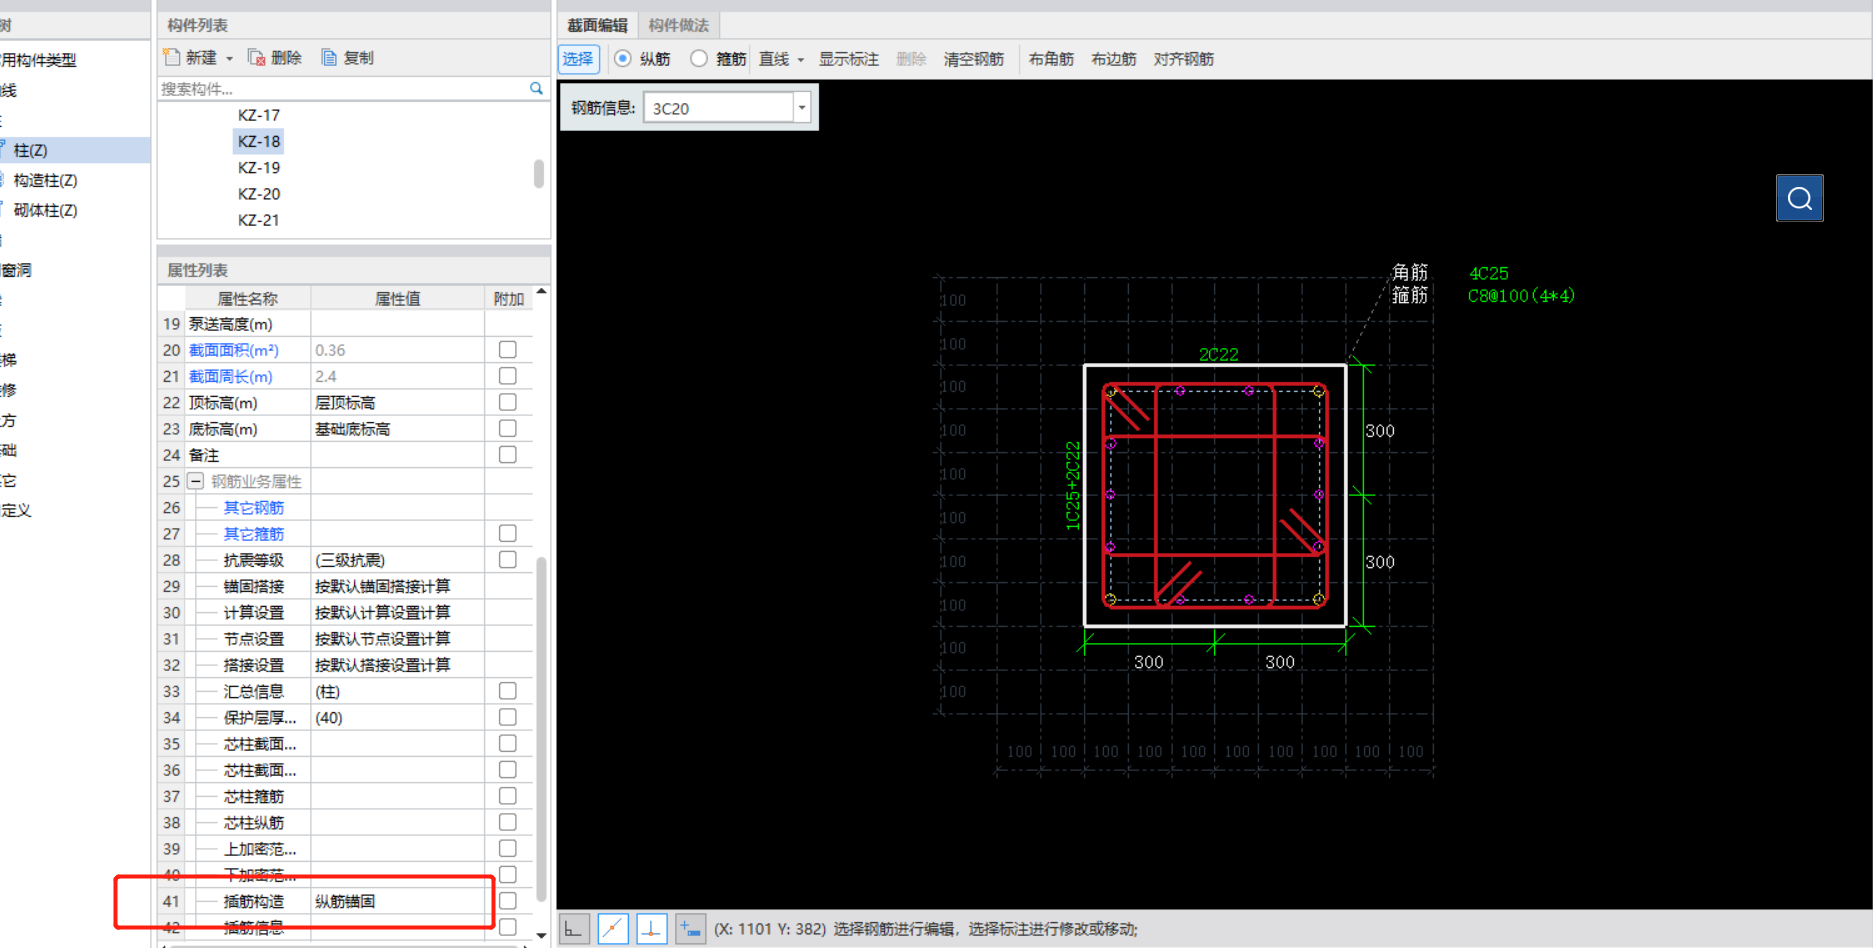This screenshot has height=948, width=1873.
Task: Click the 布边筋 toolbar button
Action: click(1113, 59)
